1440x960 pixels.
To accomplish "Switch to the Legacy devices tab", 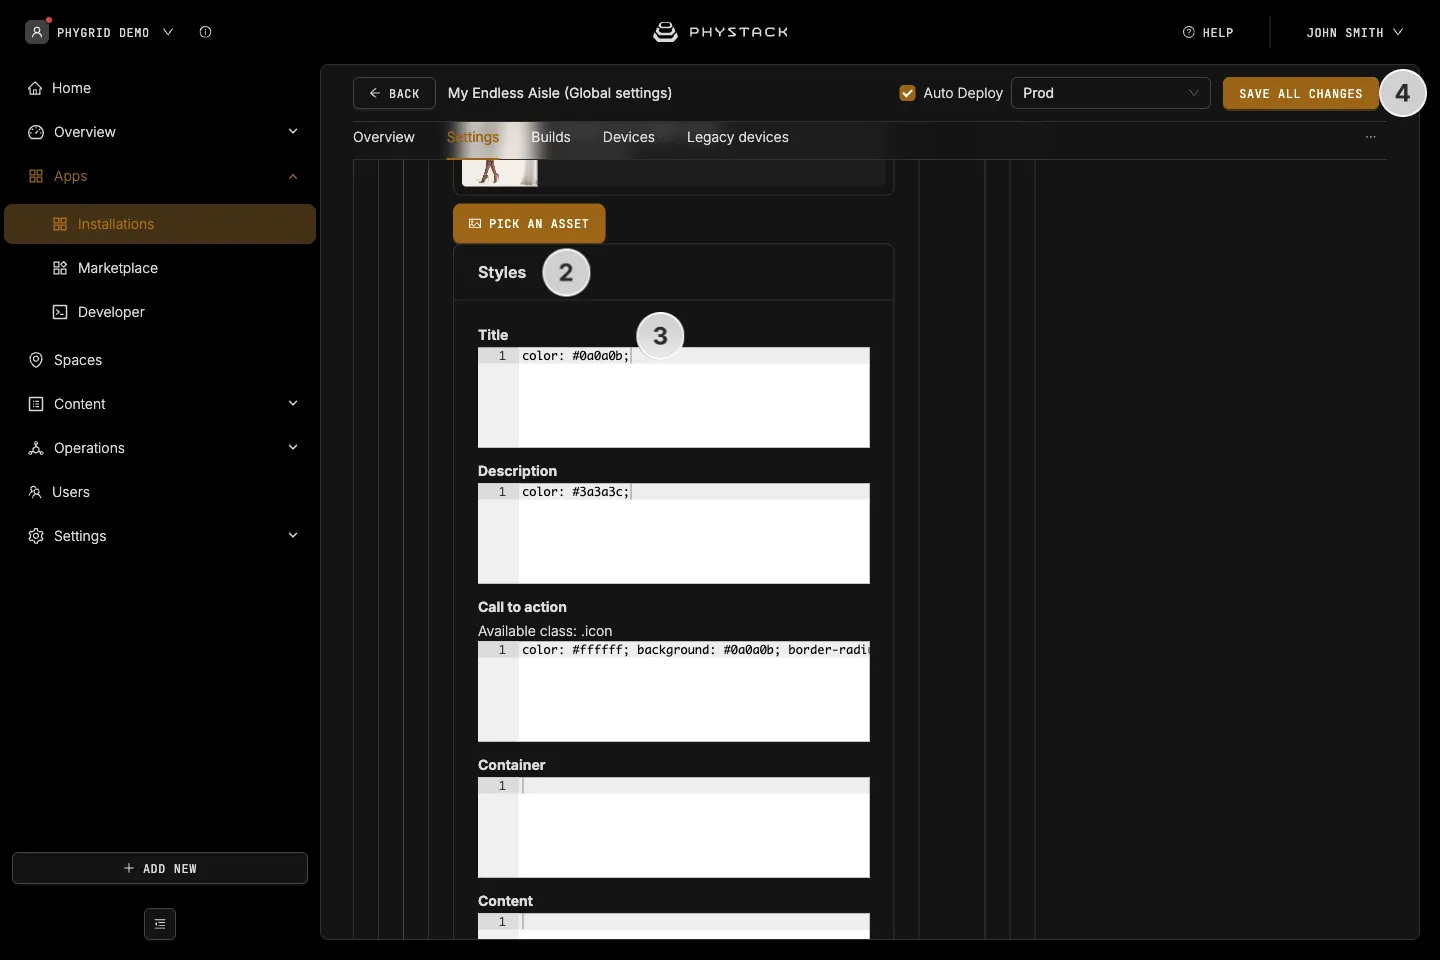I will pos(738,137).
